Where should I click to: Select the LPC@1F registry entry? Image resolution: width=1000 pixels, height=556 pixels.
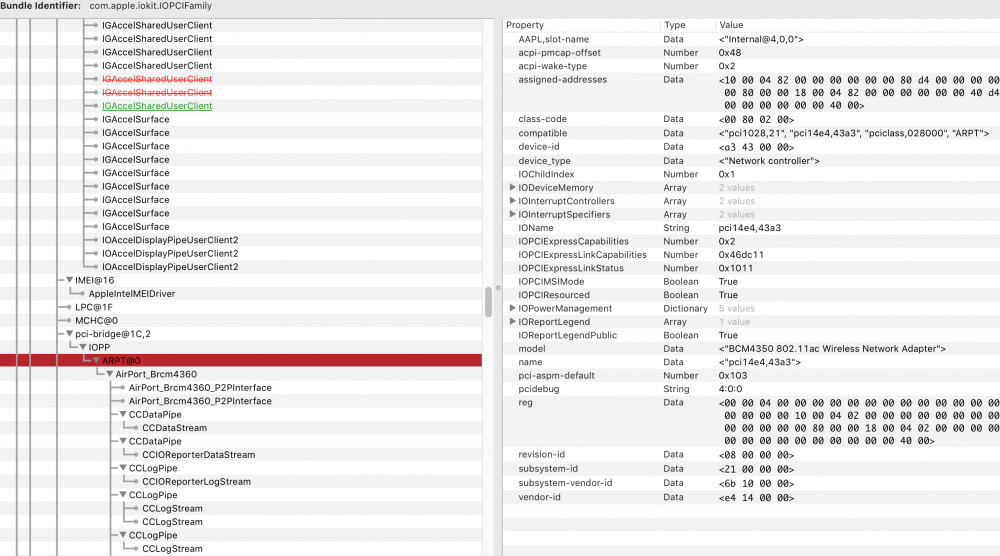click(81, 307)
